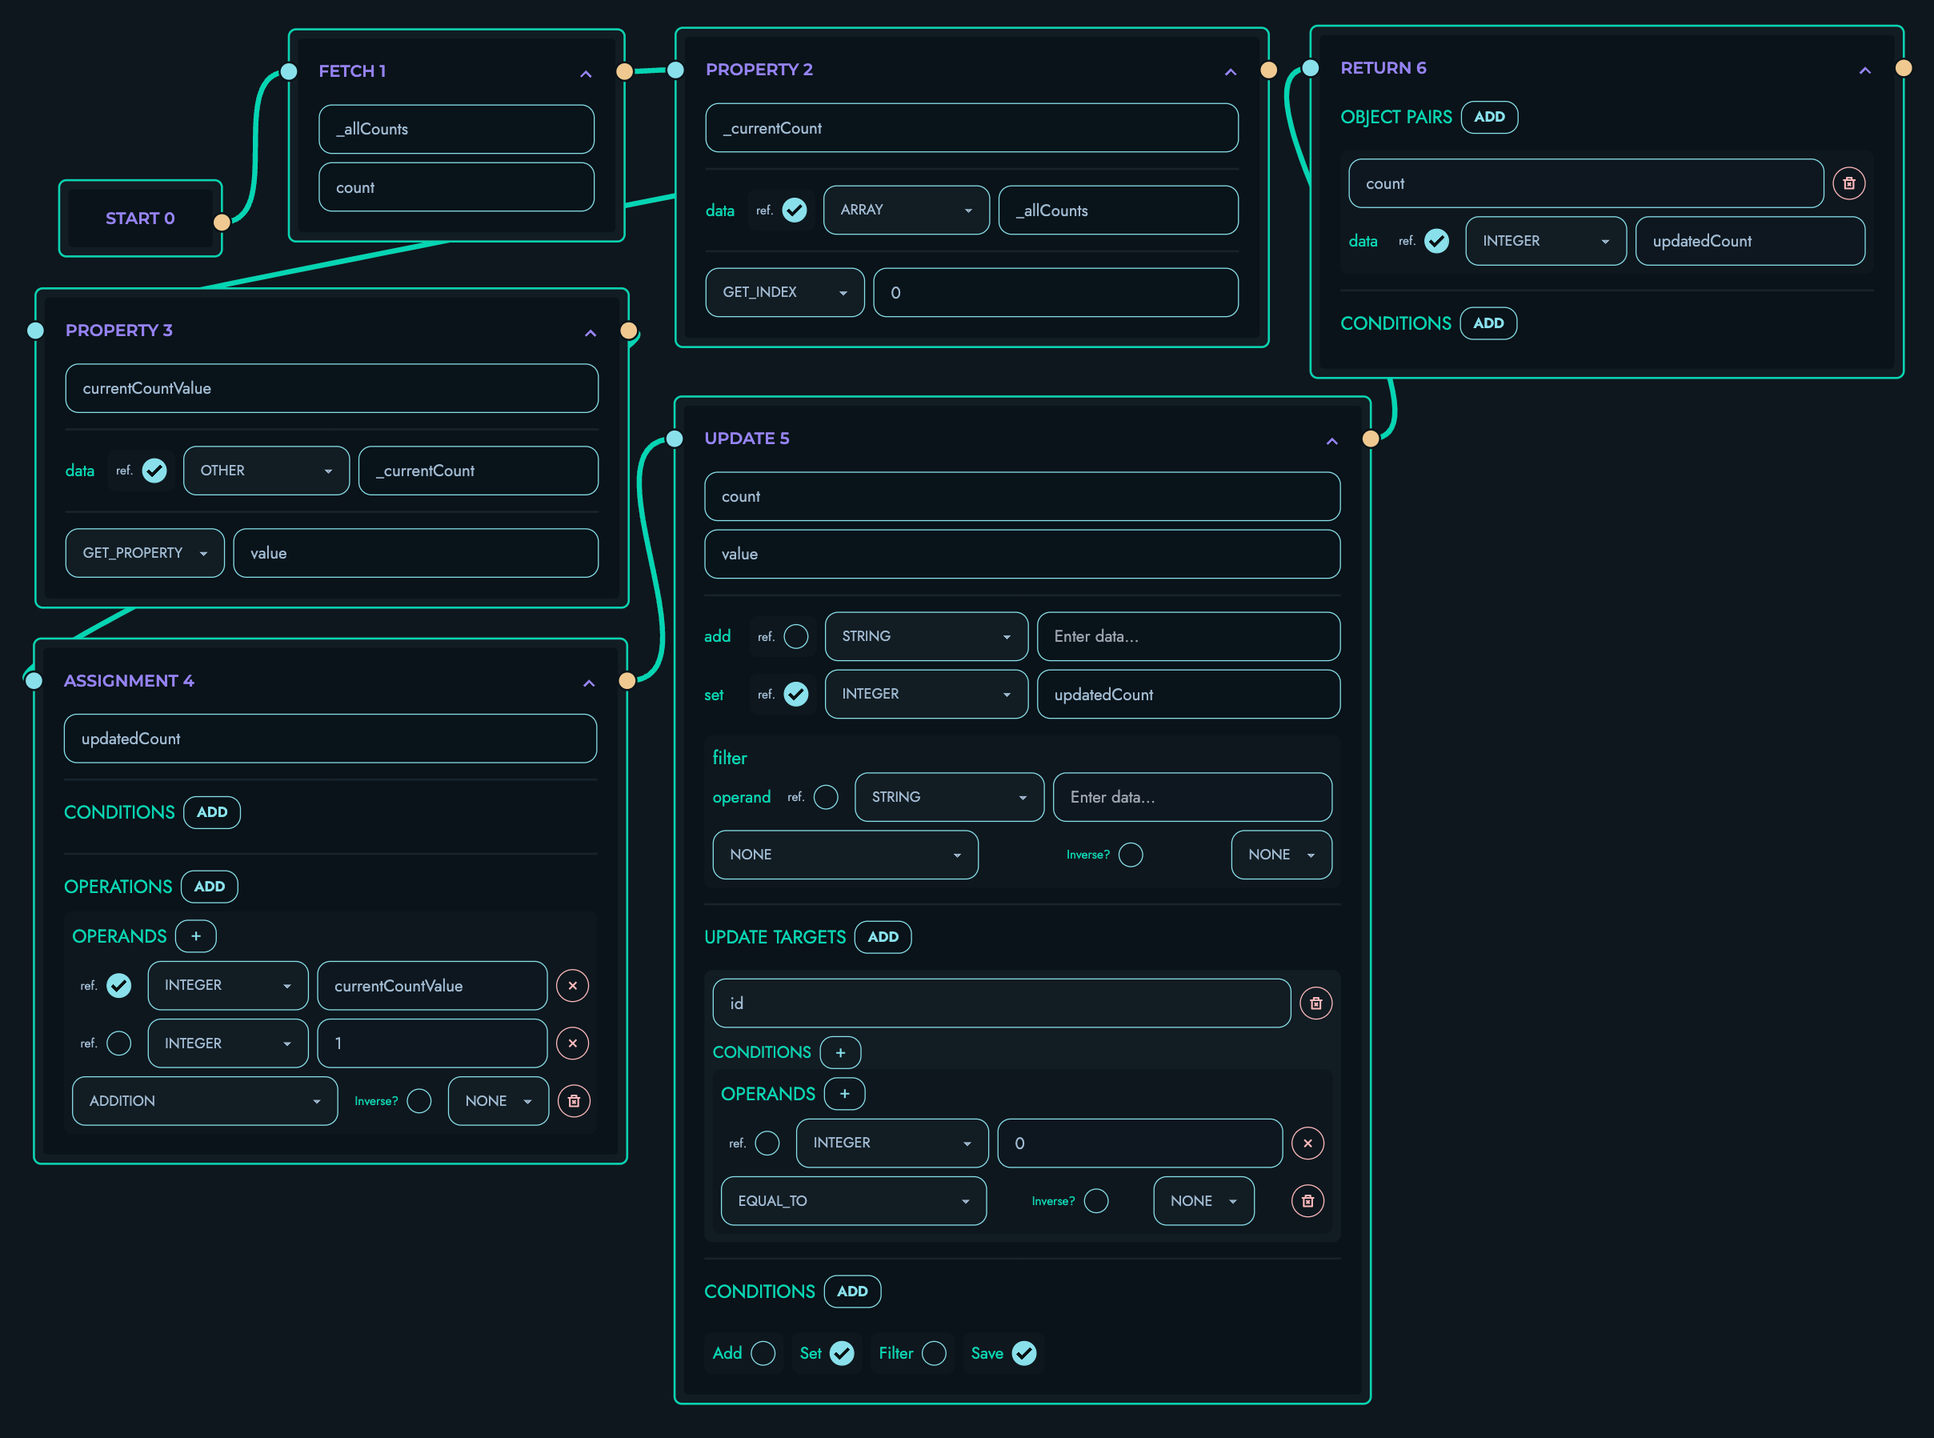Open the EQUAL_TO comparison dropdown

(x=854, y=1201)
